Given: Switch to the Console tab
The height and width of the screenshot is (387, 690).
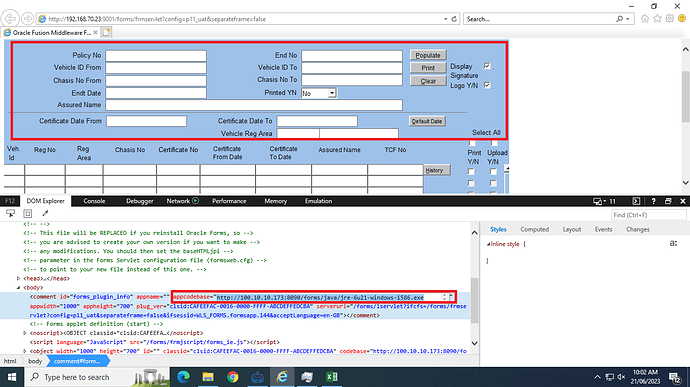Looking at the screenshot, I should tap(94, 201).
